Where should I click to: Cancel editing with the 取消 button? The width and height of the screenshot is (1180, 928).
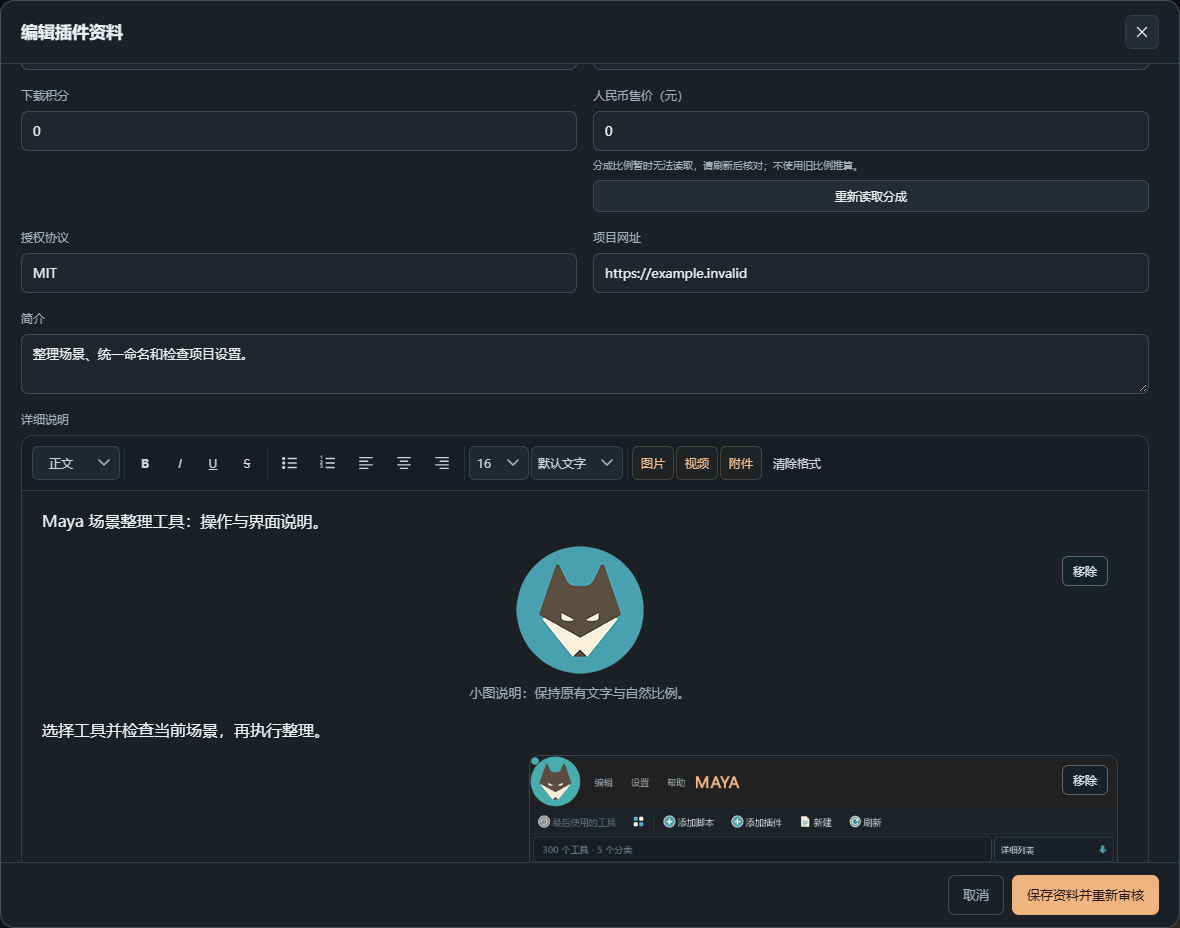click(x=976, y=895)
